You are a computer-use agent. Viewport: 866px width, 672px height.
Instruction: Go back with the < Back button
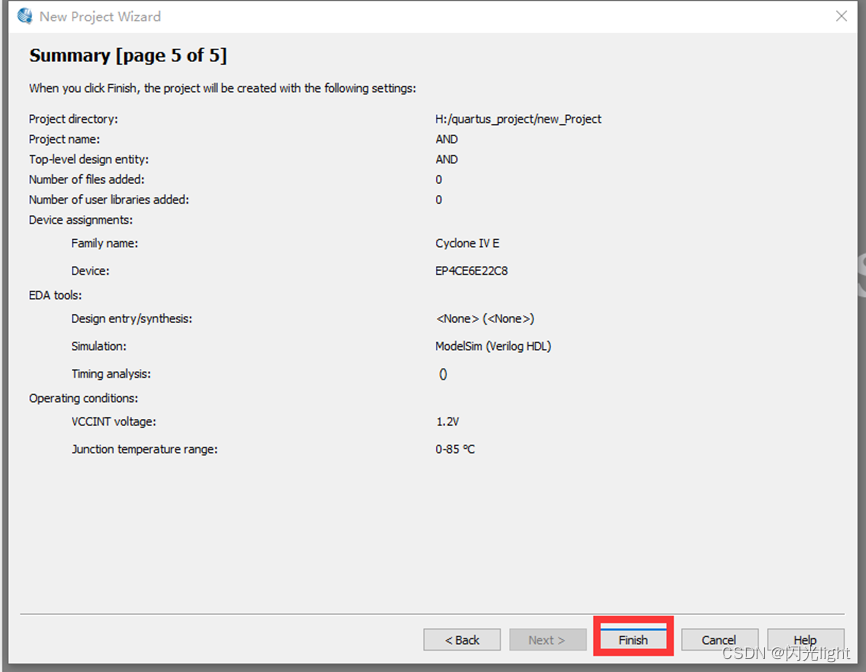462,639
